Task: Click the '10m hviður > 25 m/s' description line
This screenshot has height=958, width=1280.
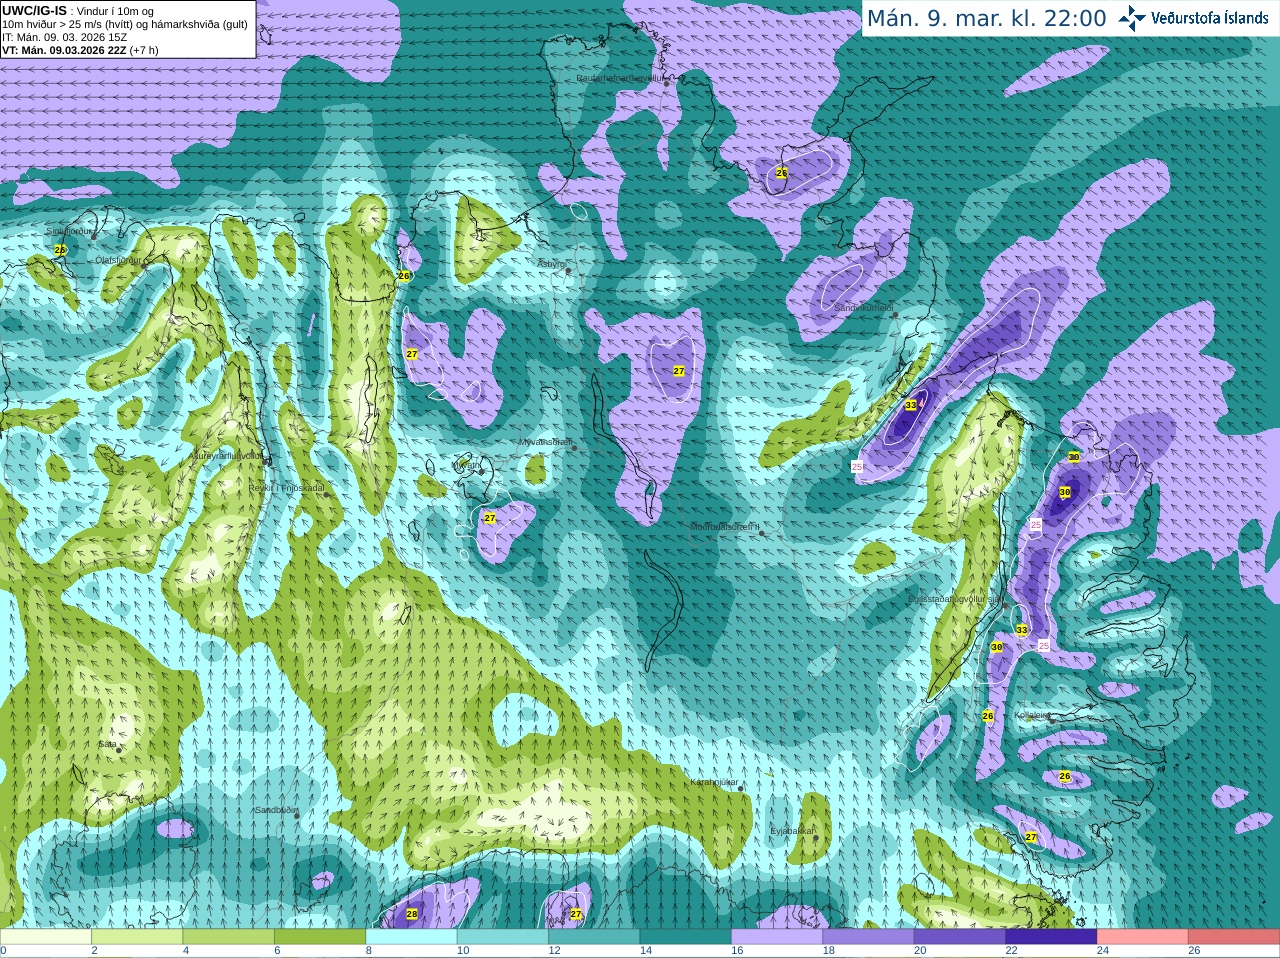Action: tap(125, 24)
